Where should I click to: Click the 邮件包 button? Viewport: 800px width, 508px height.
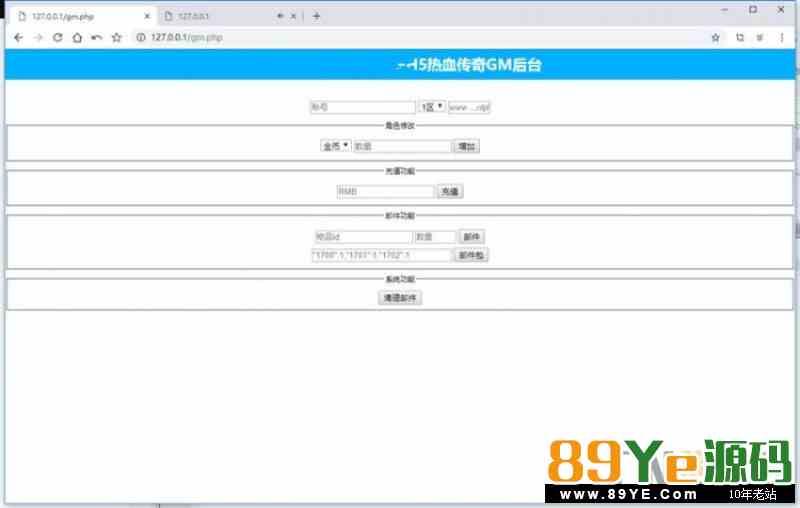[471, 255]
